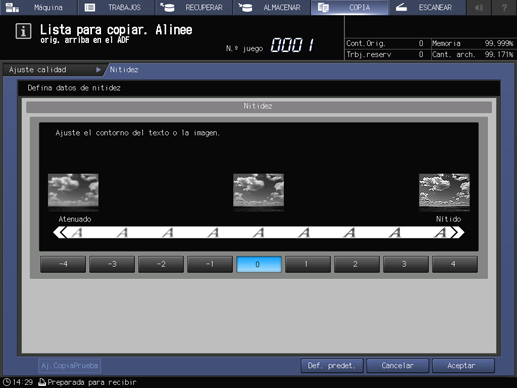Click the Cancelar button
The image size is (517, 388).
[398, 366]
